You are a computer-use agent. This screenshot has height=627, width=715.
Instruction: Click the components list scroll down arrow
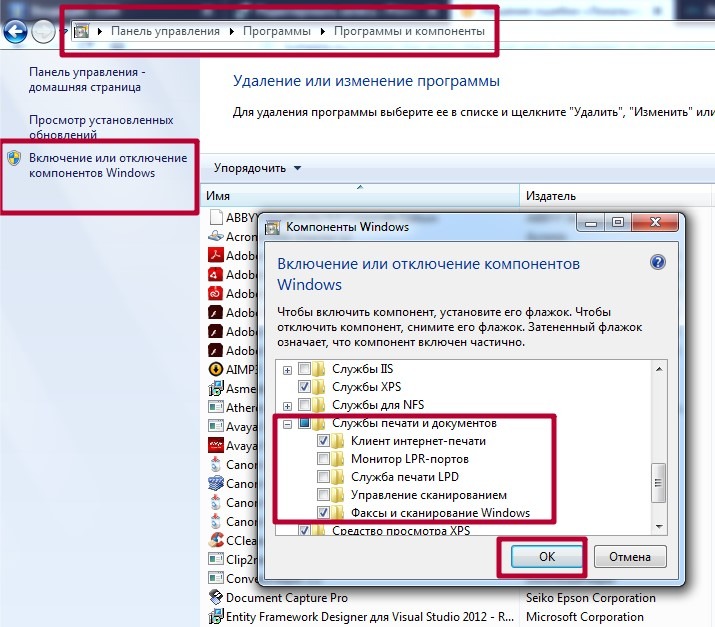click(659, 527)
